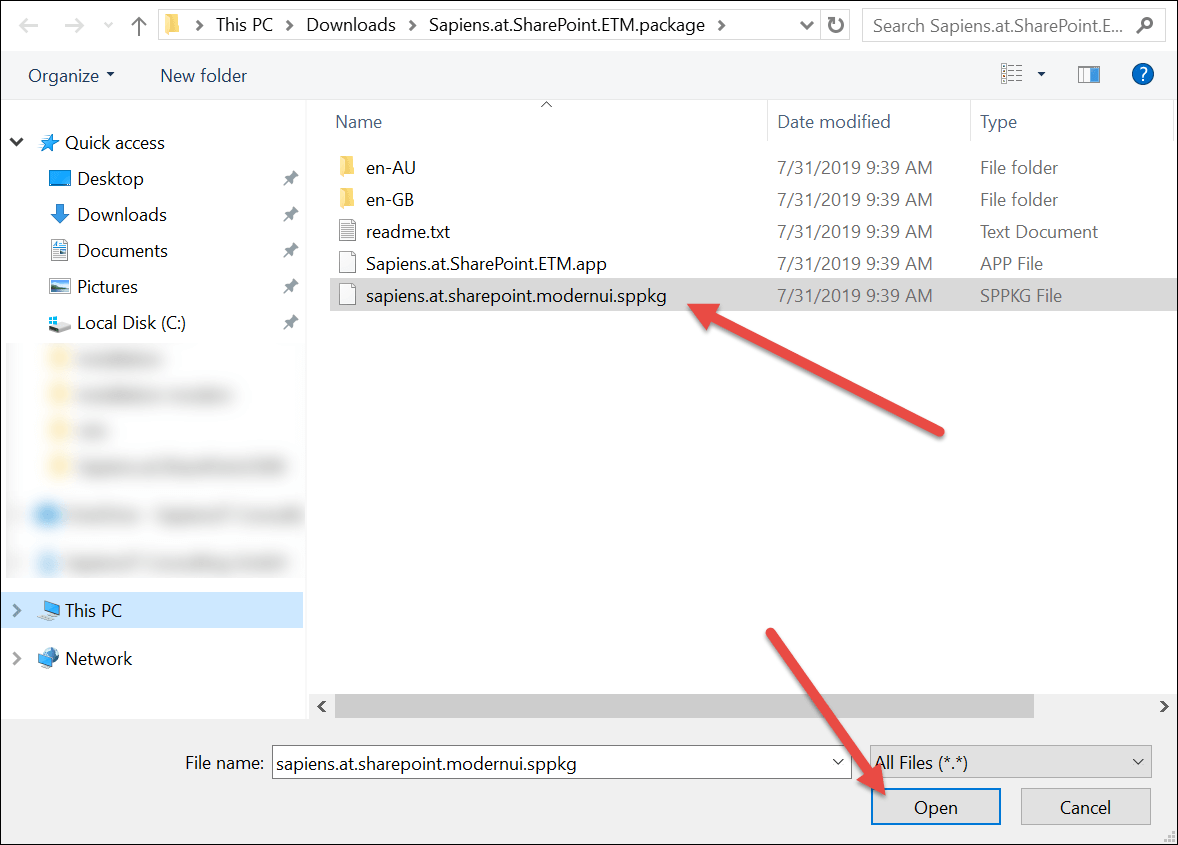Click the File name input field
The image size is (1178, 845).
click(550, 763)
